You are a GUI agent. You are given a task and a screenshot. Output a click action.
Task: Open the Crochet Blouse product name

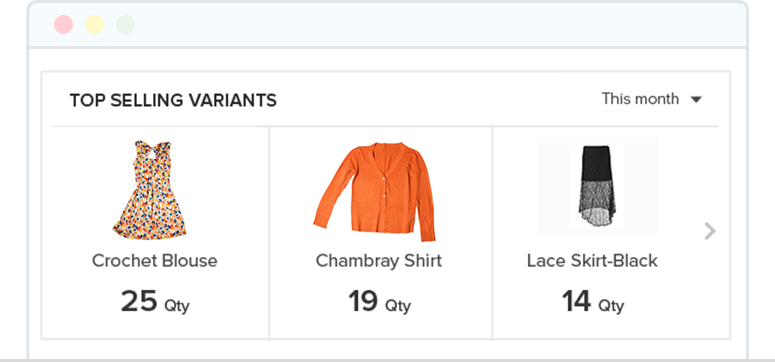pos(155,261)
